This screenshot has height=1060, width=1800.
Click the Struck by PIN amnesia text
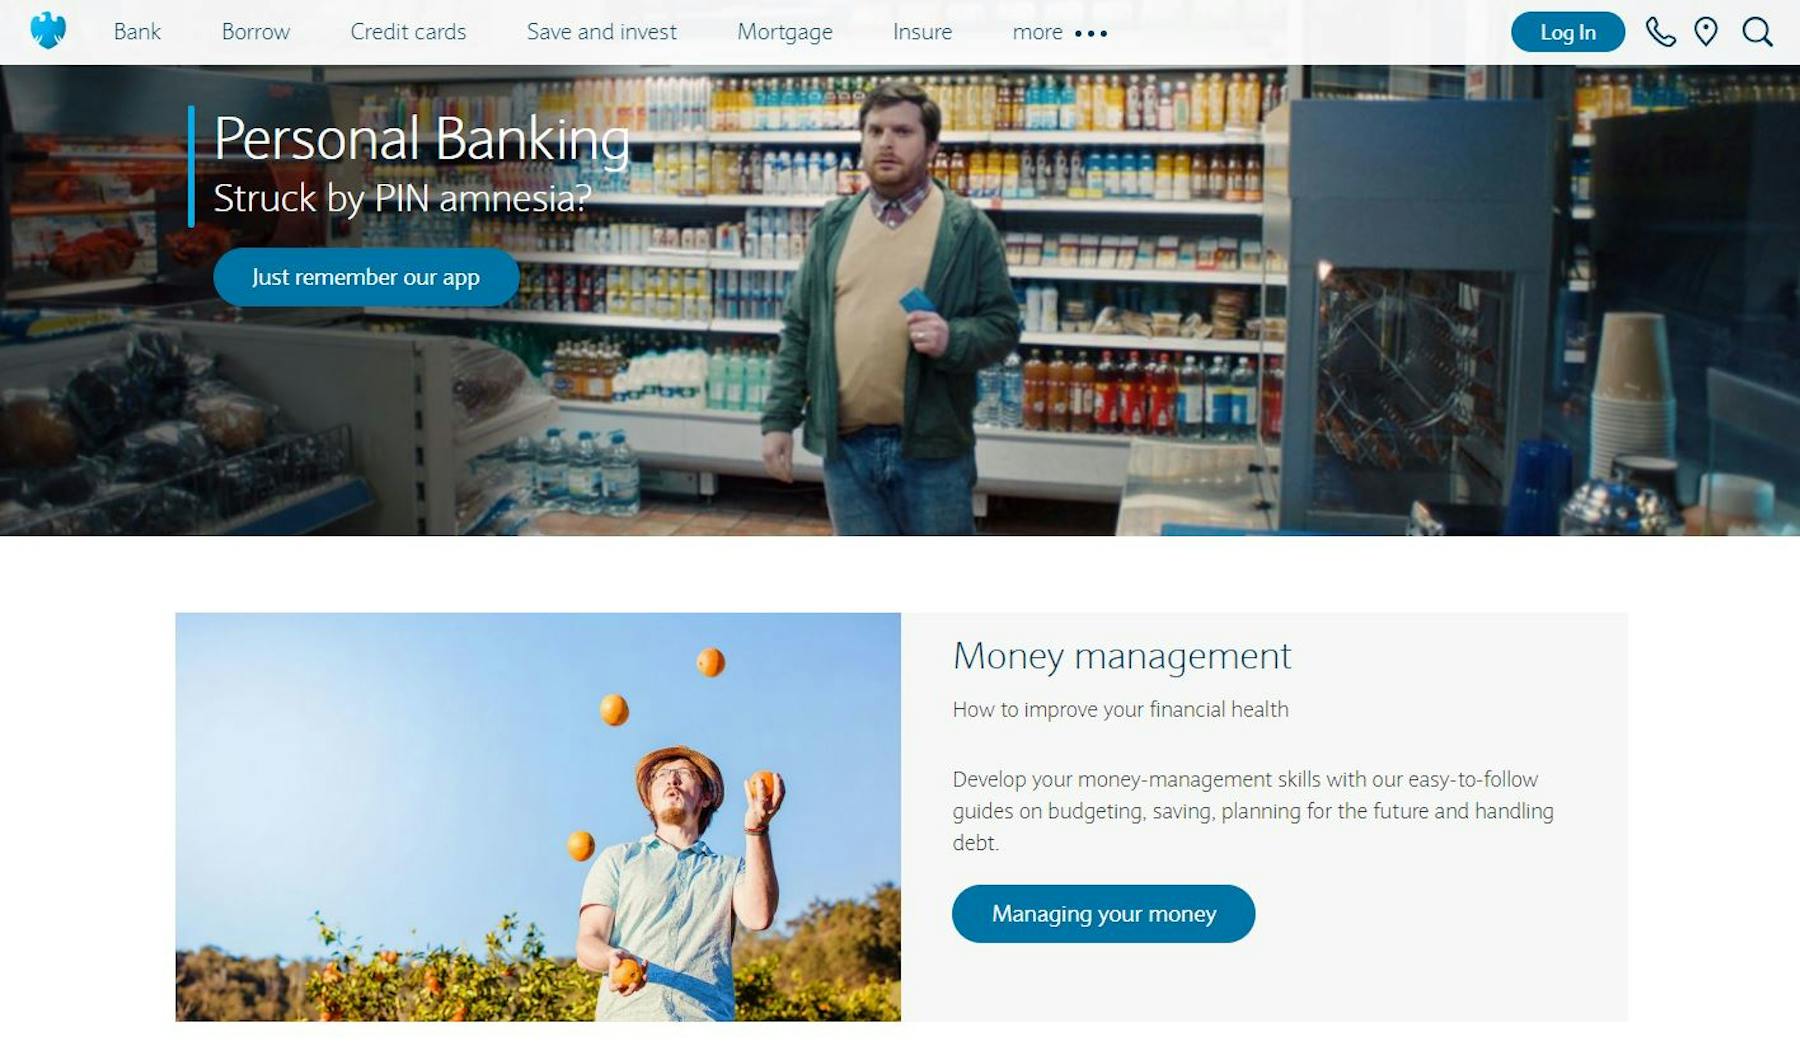click(402, 198)
